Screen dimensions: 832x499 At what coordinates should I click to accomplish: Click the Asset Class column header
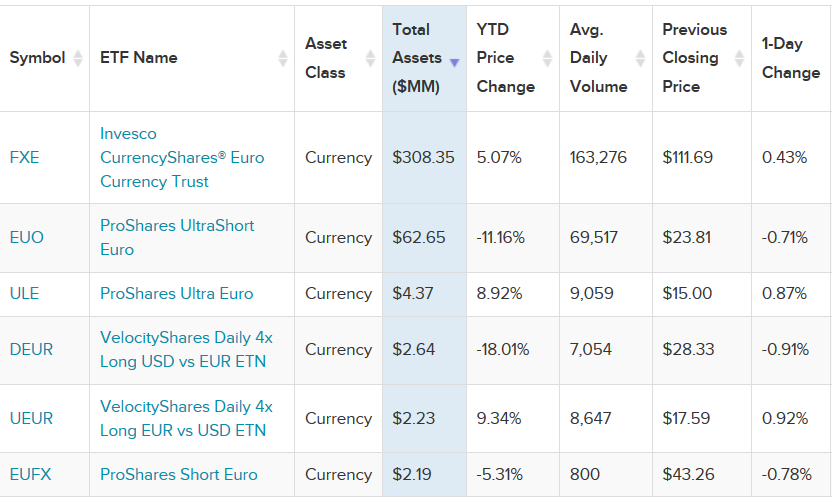click(x=339, y=58)
